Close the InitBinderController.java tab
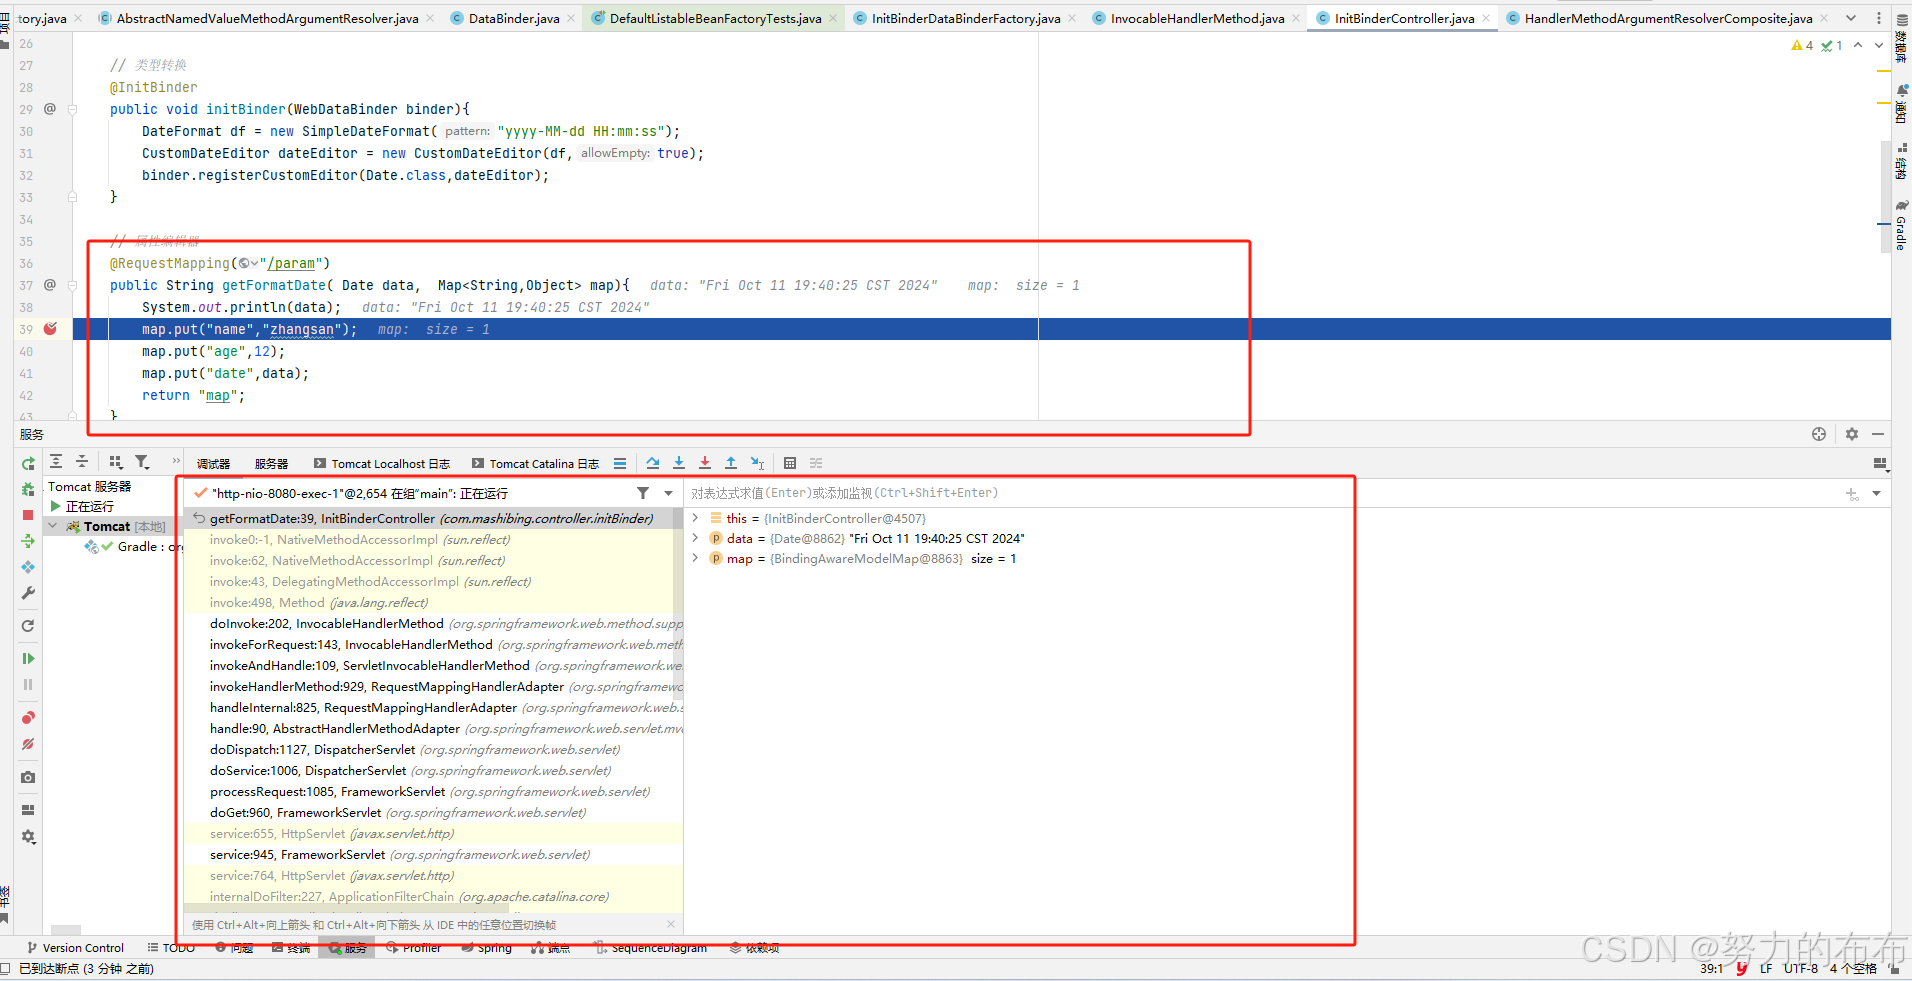 (x=1486, y=18)
